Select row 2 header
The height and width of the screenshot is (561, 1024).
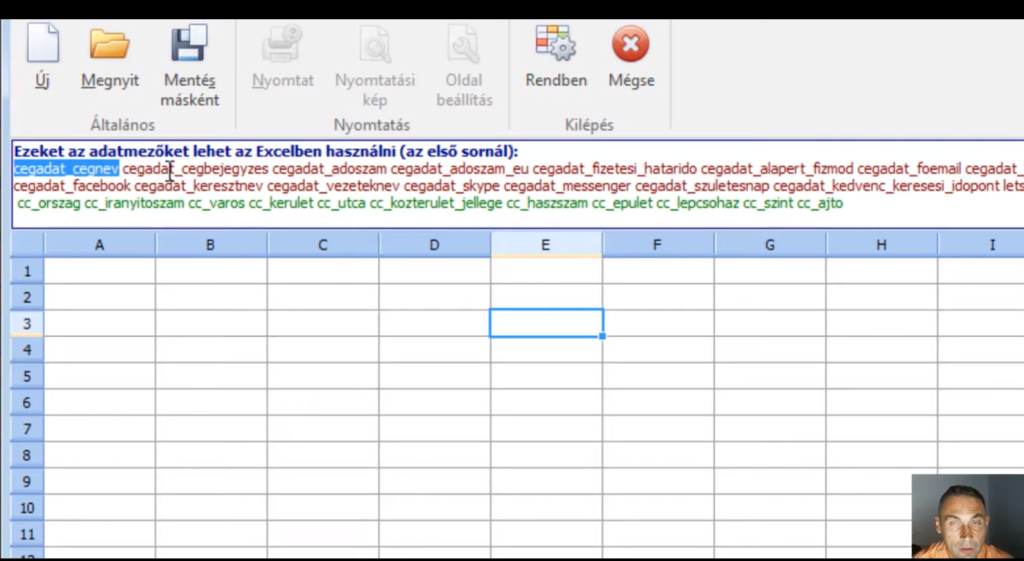tap(27, 297)
